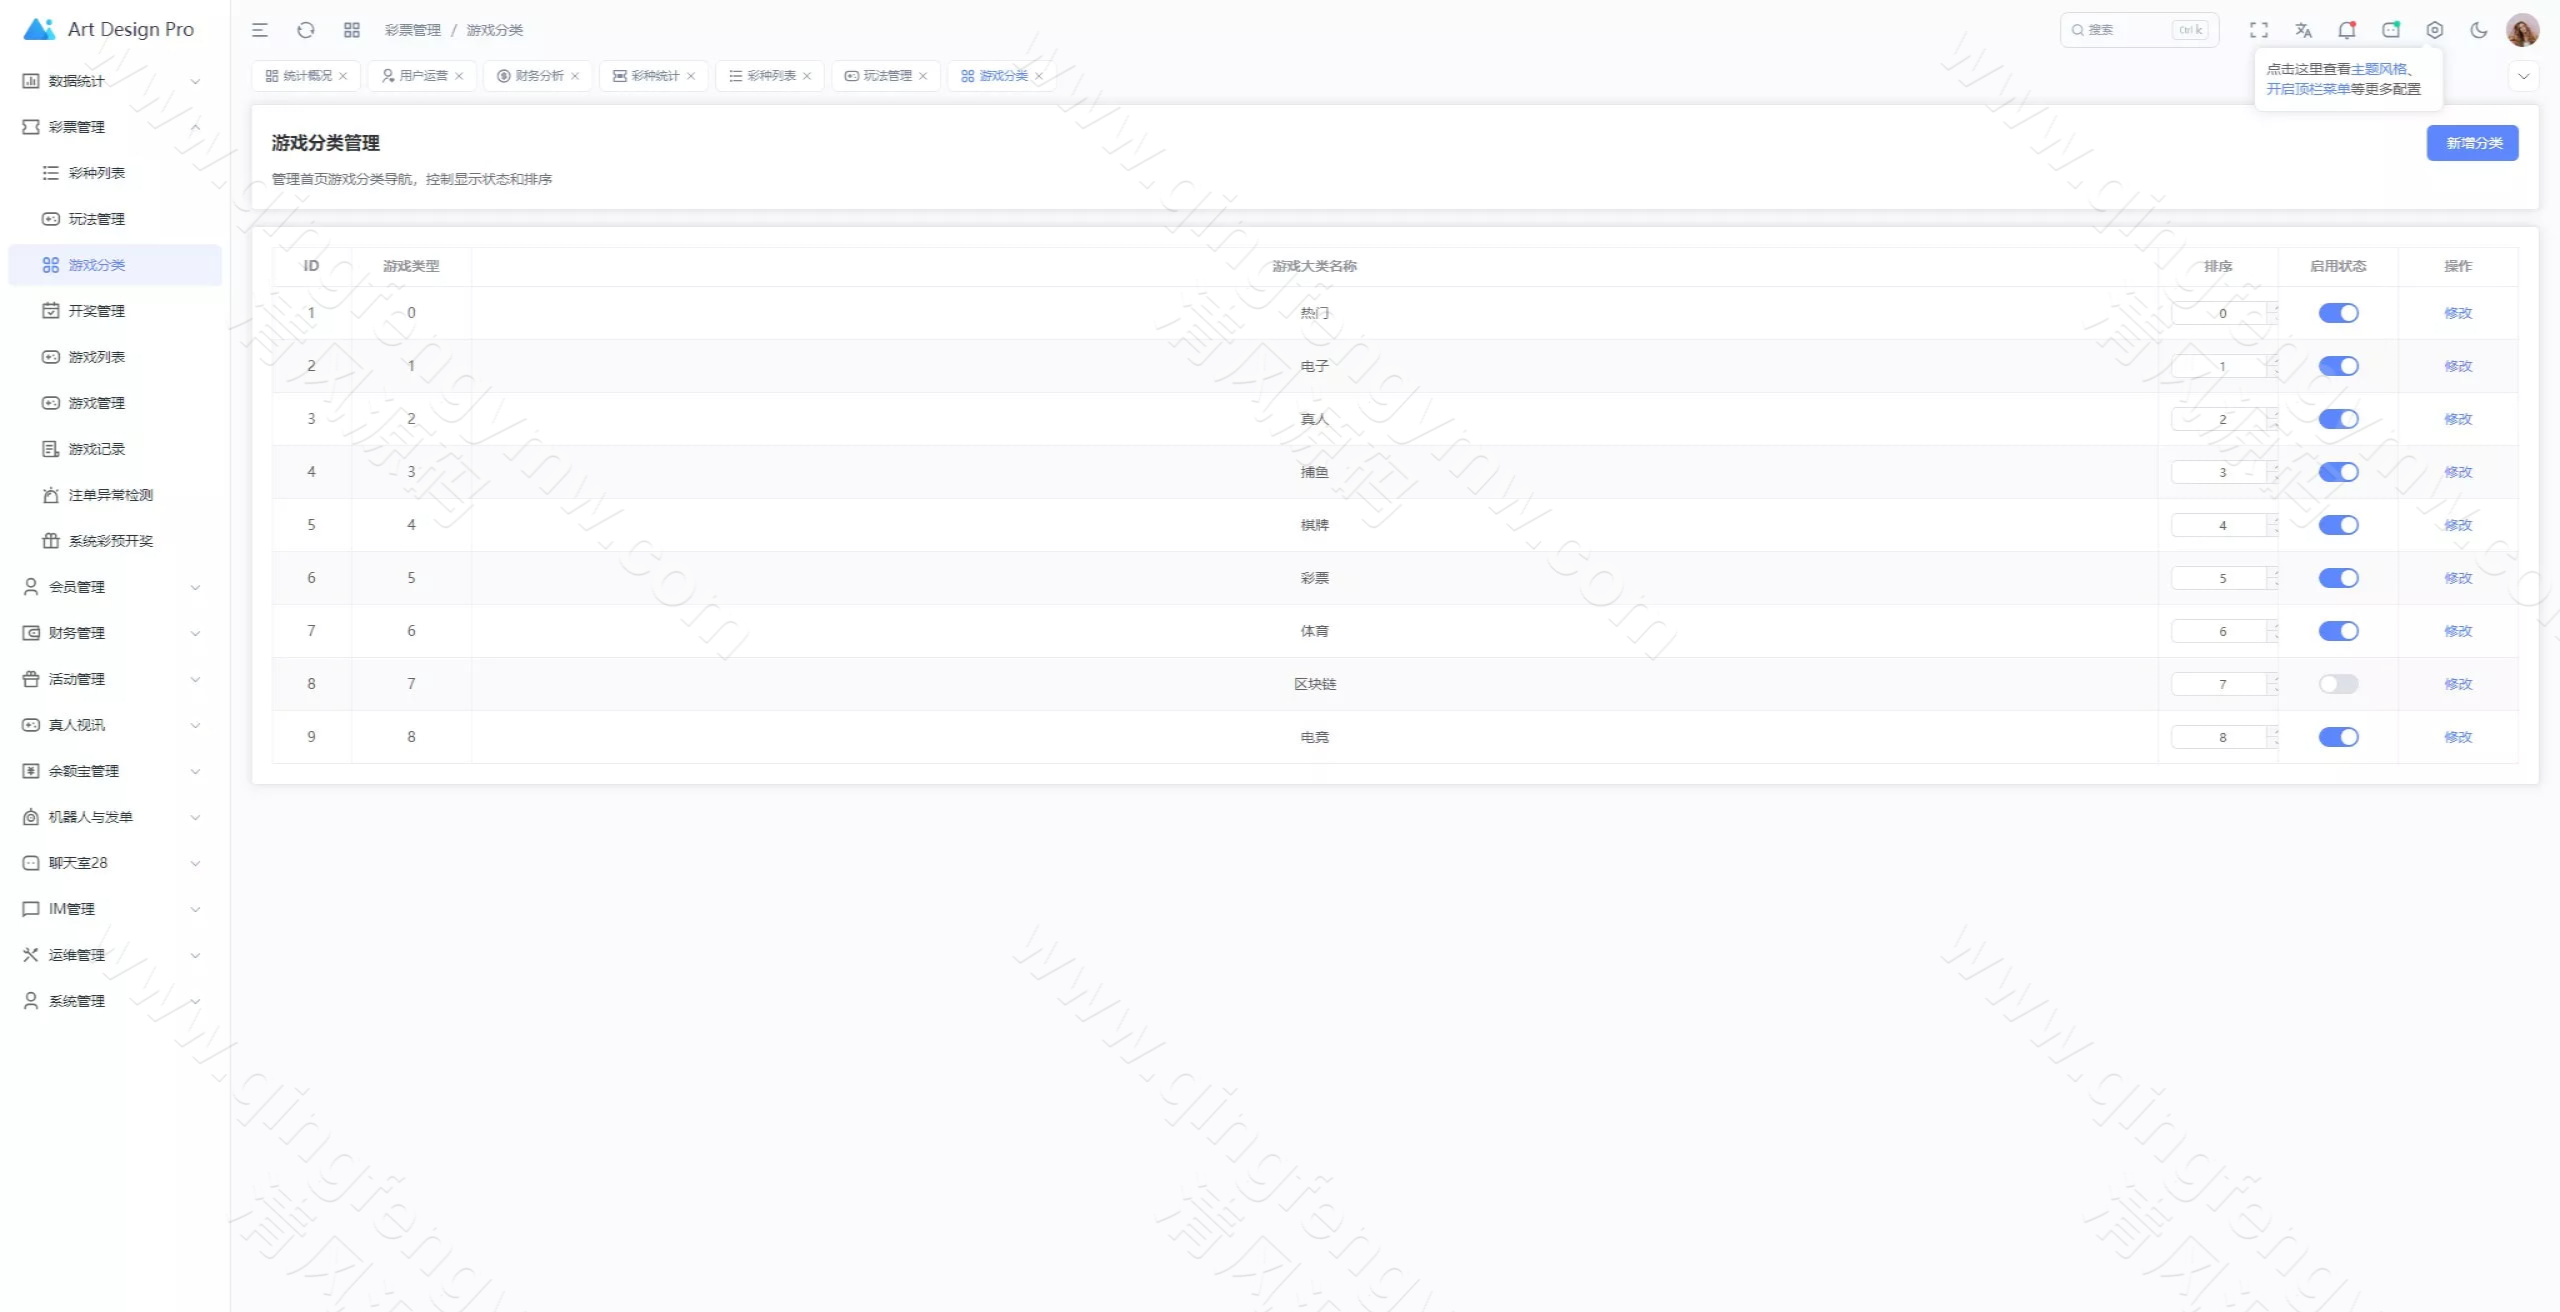Click 修改 link for 彩票 row
The image size is (2560, 1312).
2457,578
